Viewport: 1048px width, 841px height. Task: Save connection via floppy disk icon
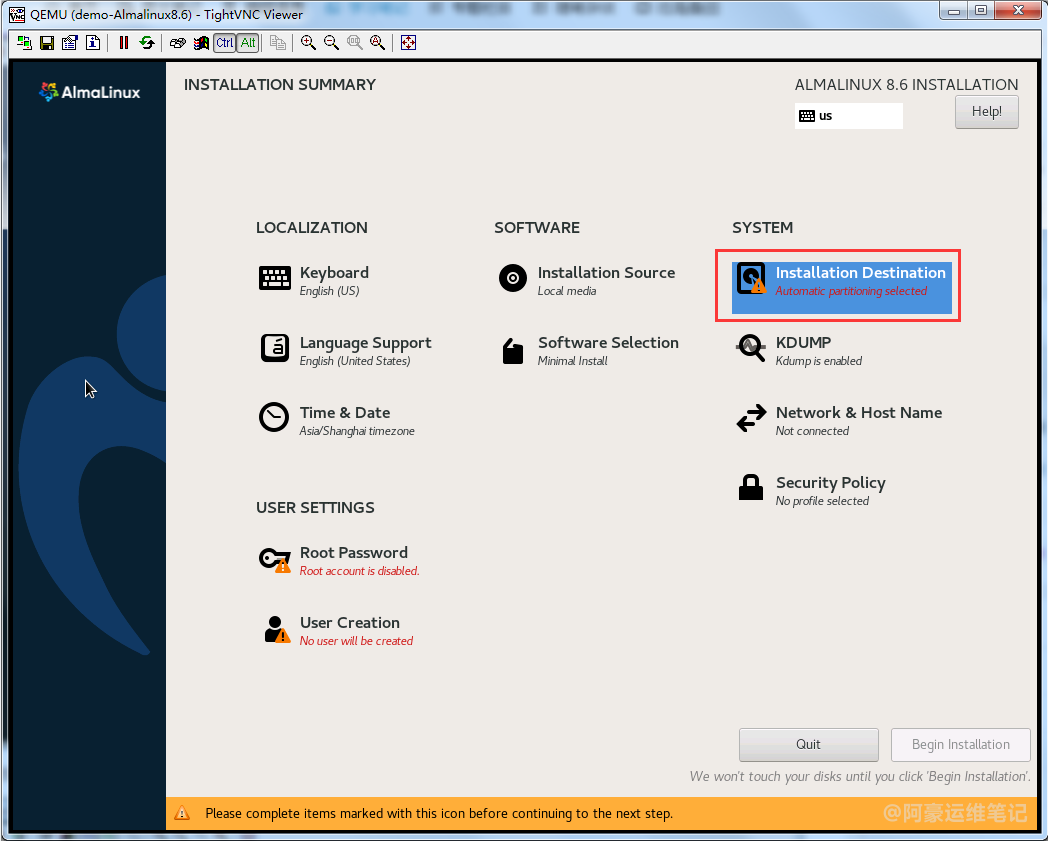(x=47, y=43)
